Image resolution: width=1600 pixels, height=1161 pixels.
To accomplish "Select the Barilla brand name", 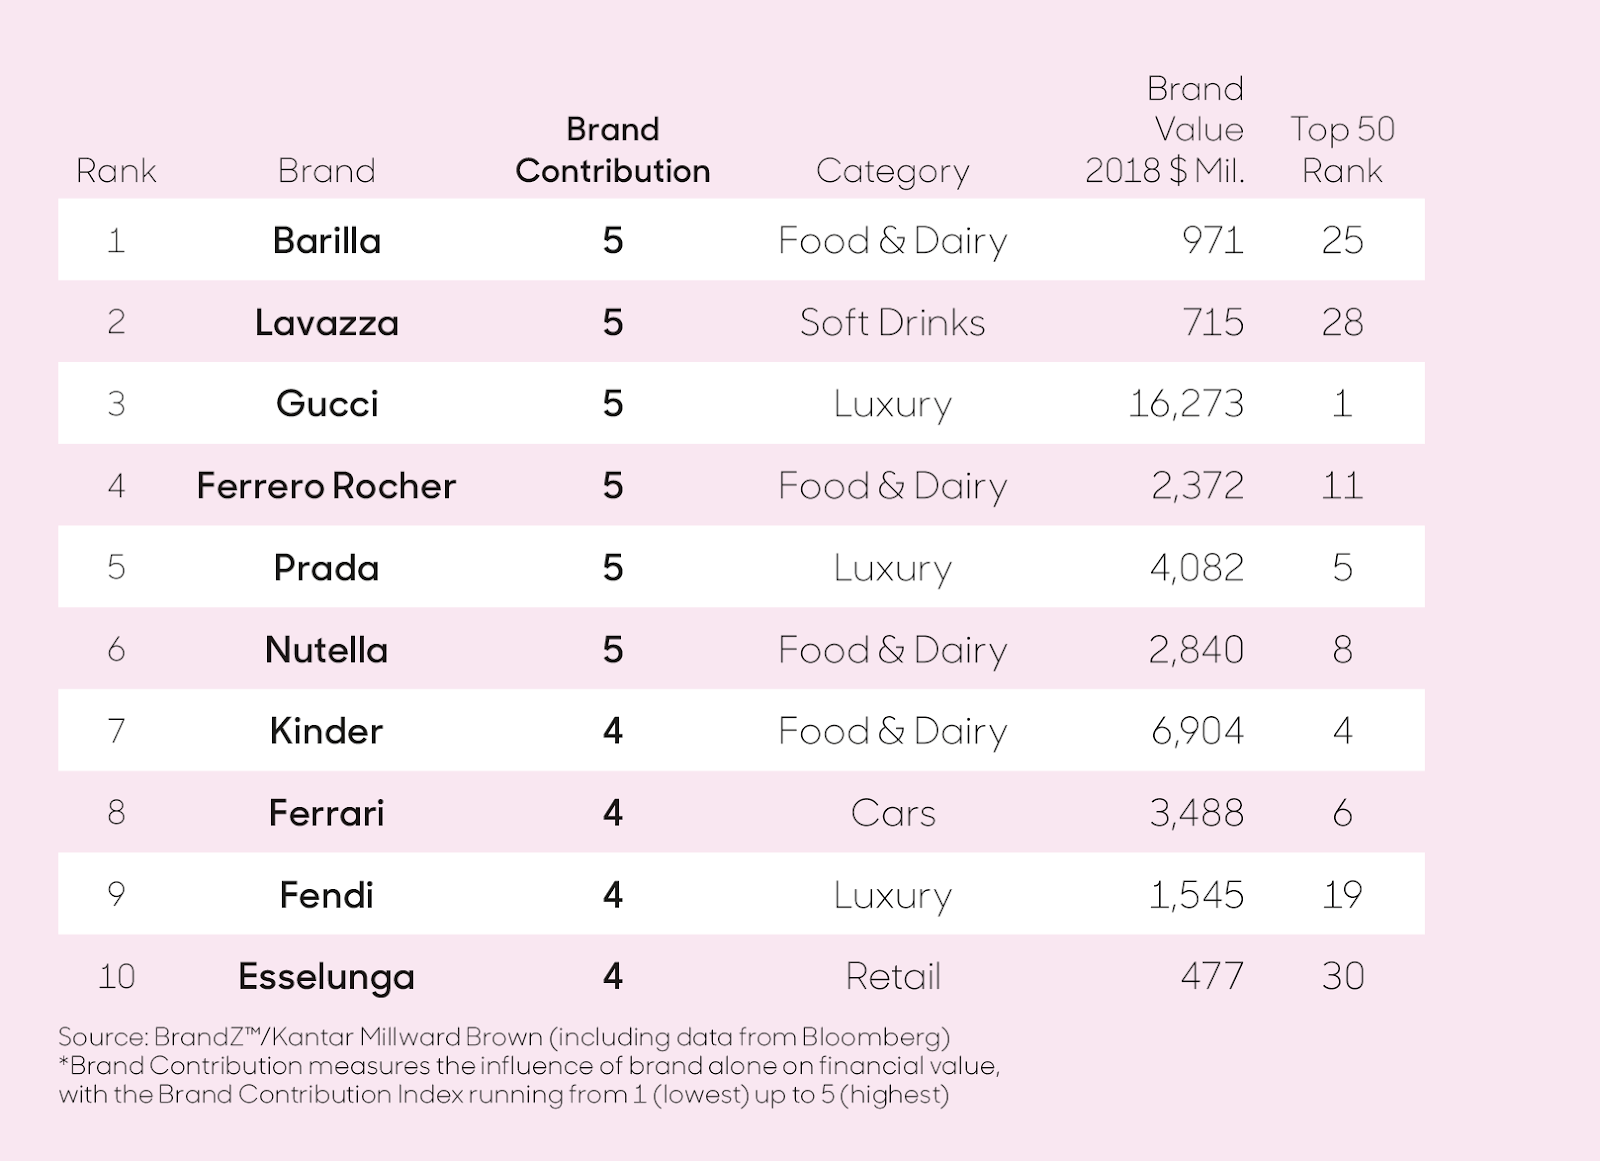I will (327, 241).
